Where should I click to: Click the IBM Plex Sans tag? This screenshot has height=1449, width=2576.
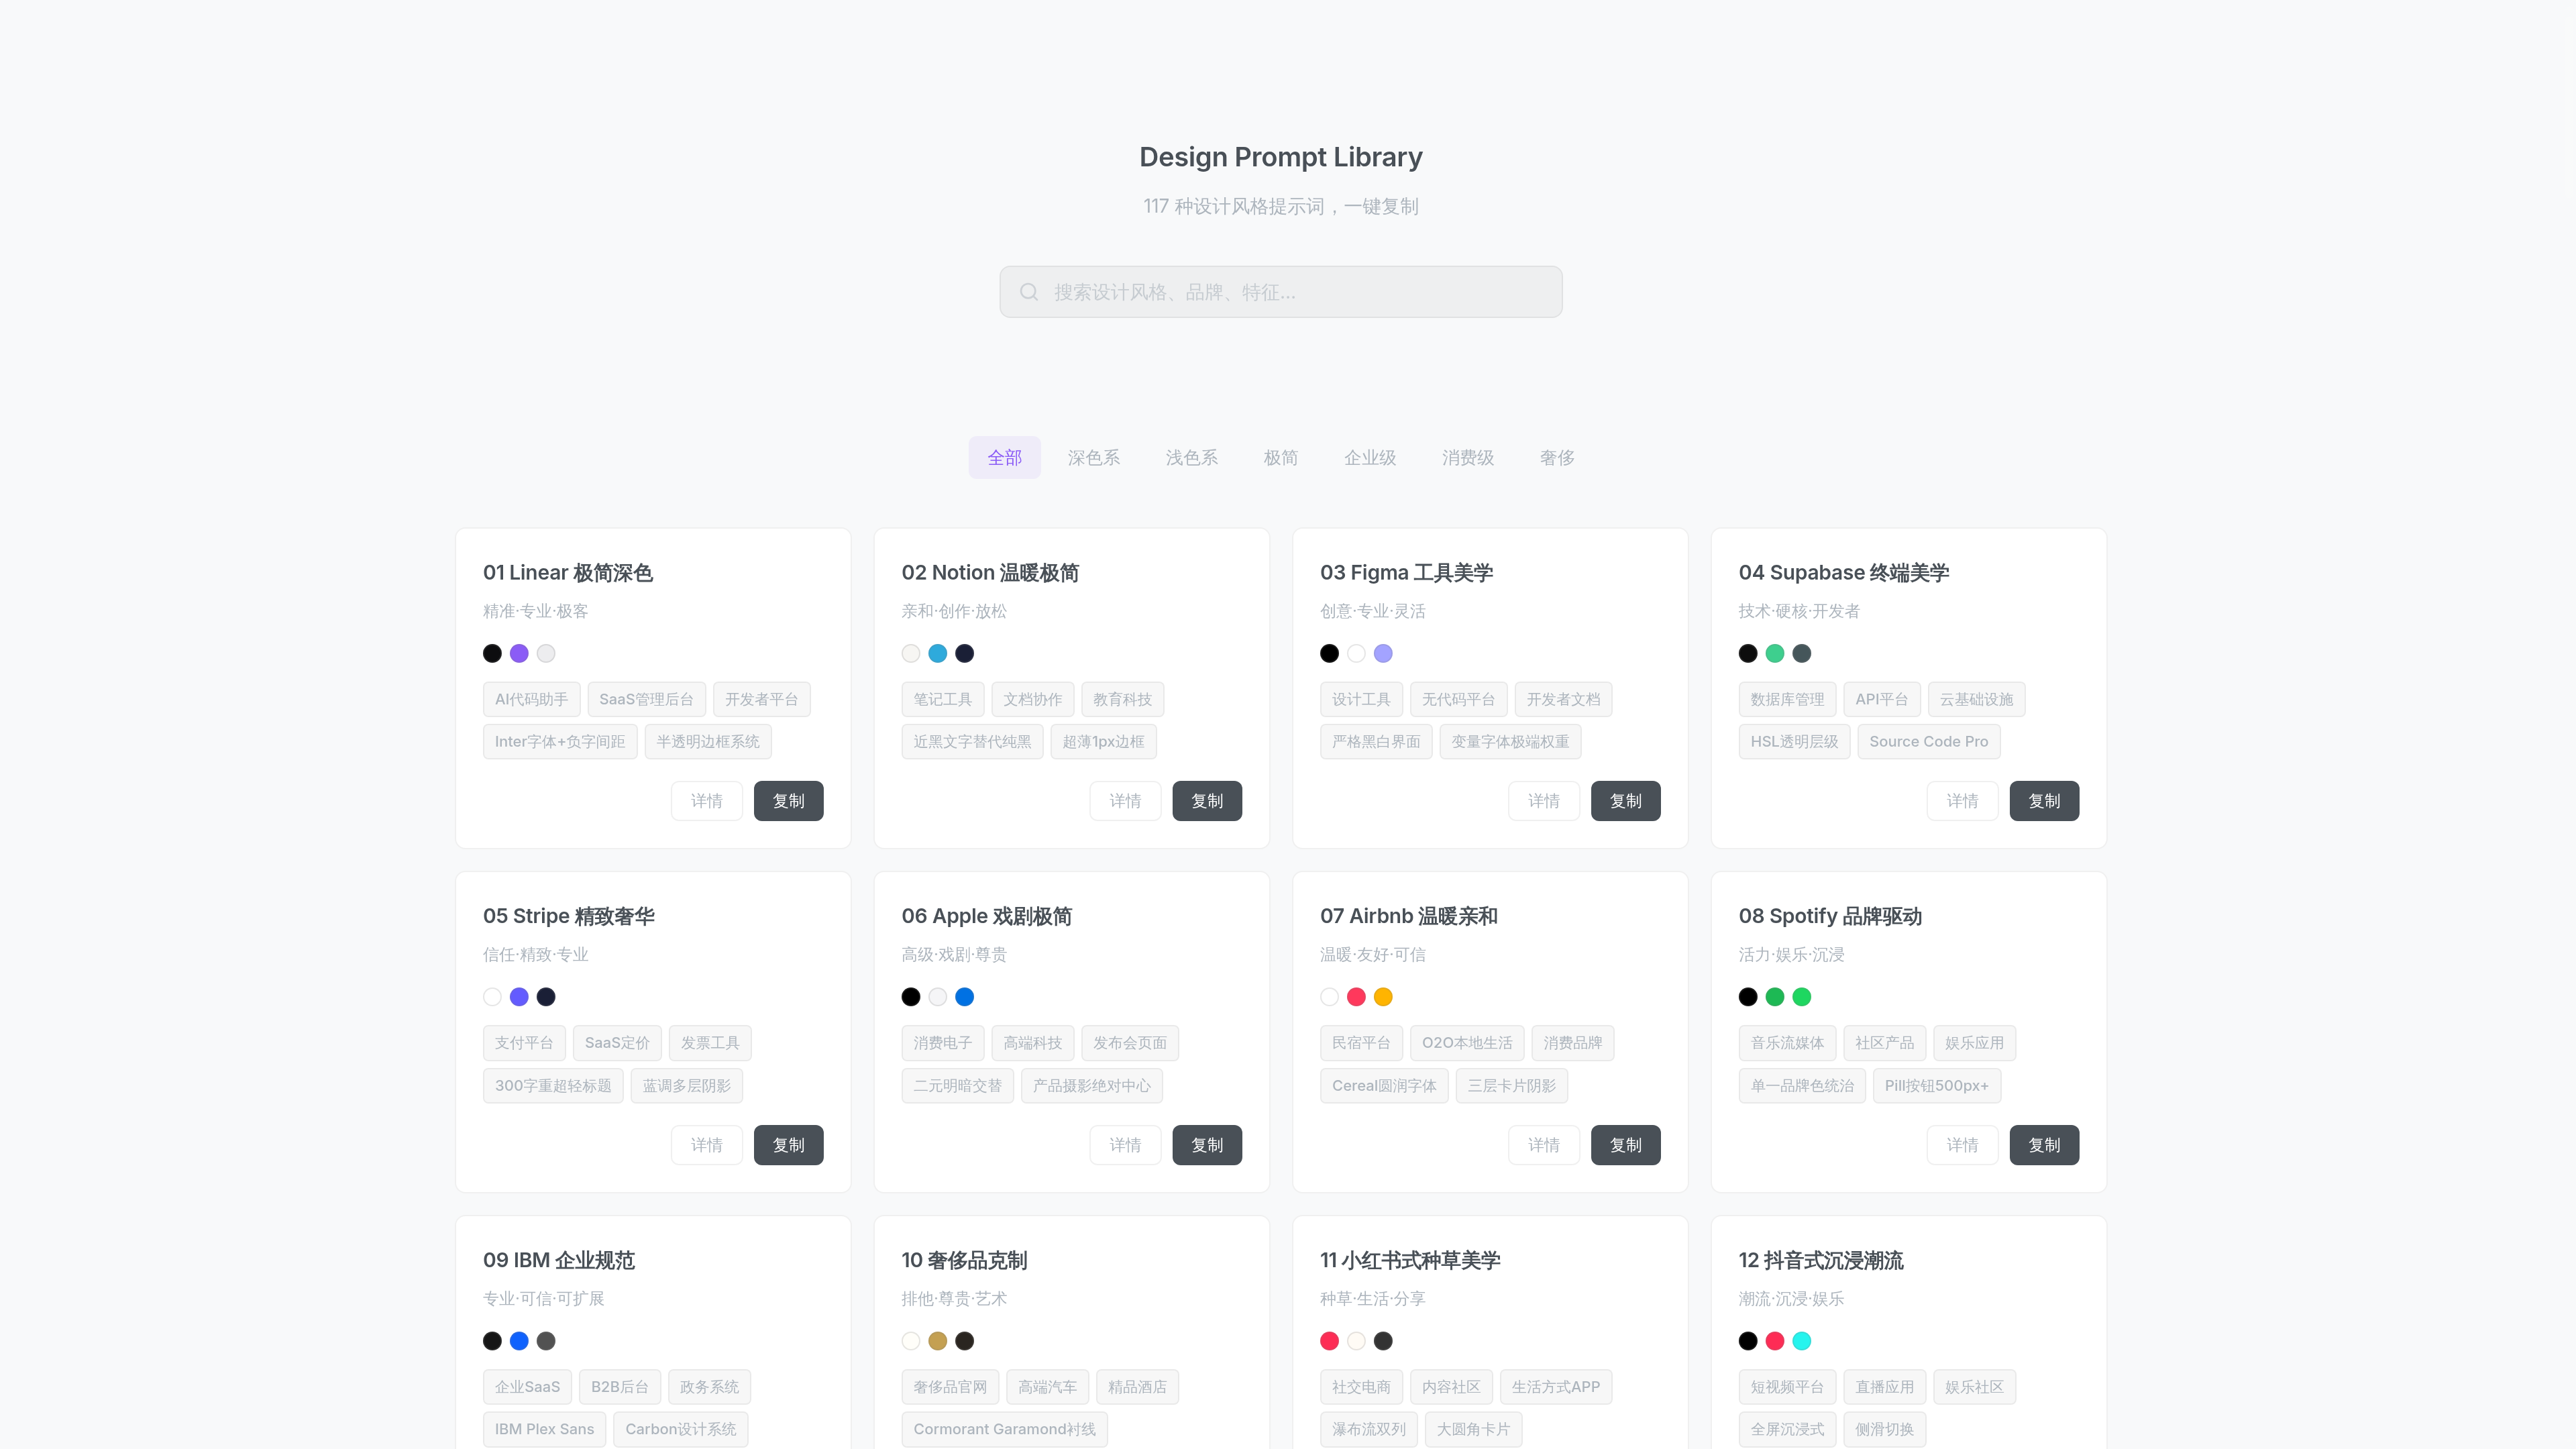coord(544,1429)
